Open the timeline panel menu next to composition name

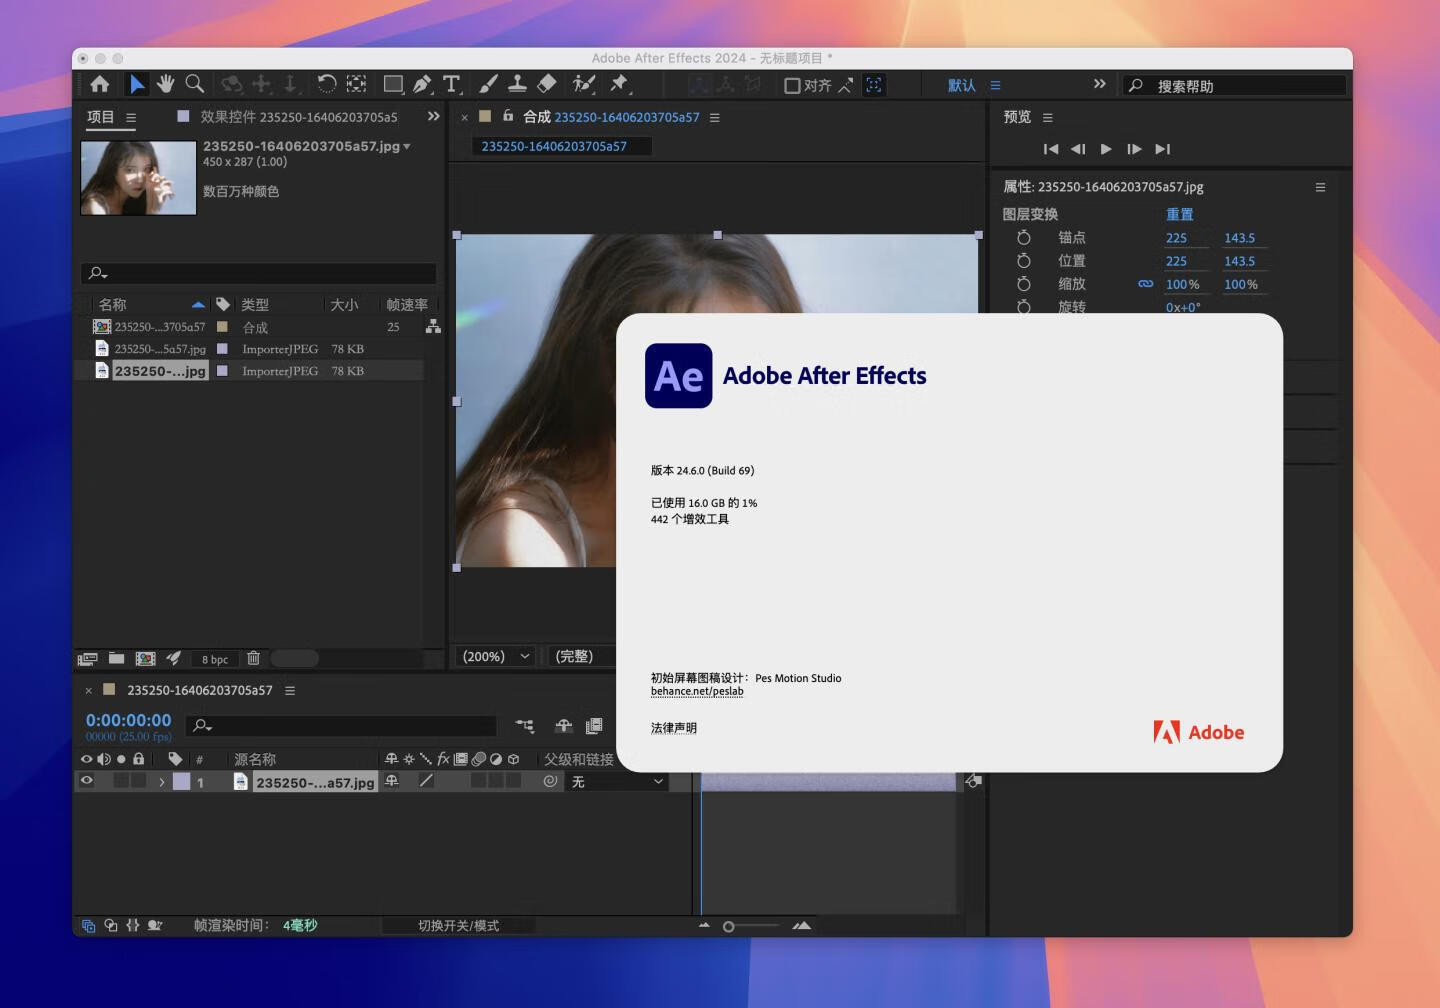point(290,690)
